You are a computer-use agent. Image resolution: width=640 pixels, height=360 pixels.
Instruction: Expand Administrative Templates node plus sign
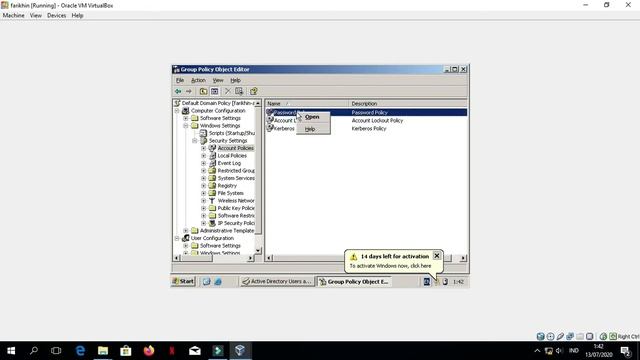coord(186,231)
